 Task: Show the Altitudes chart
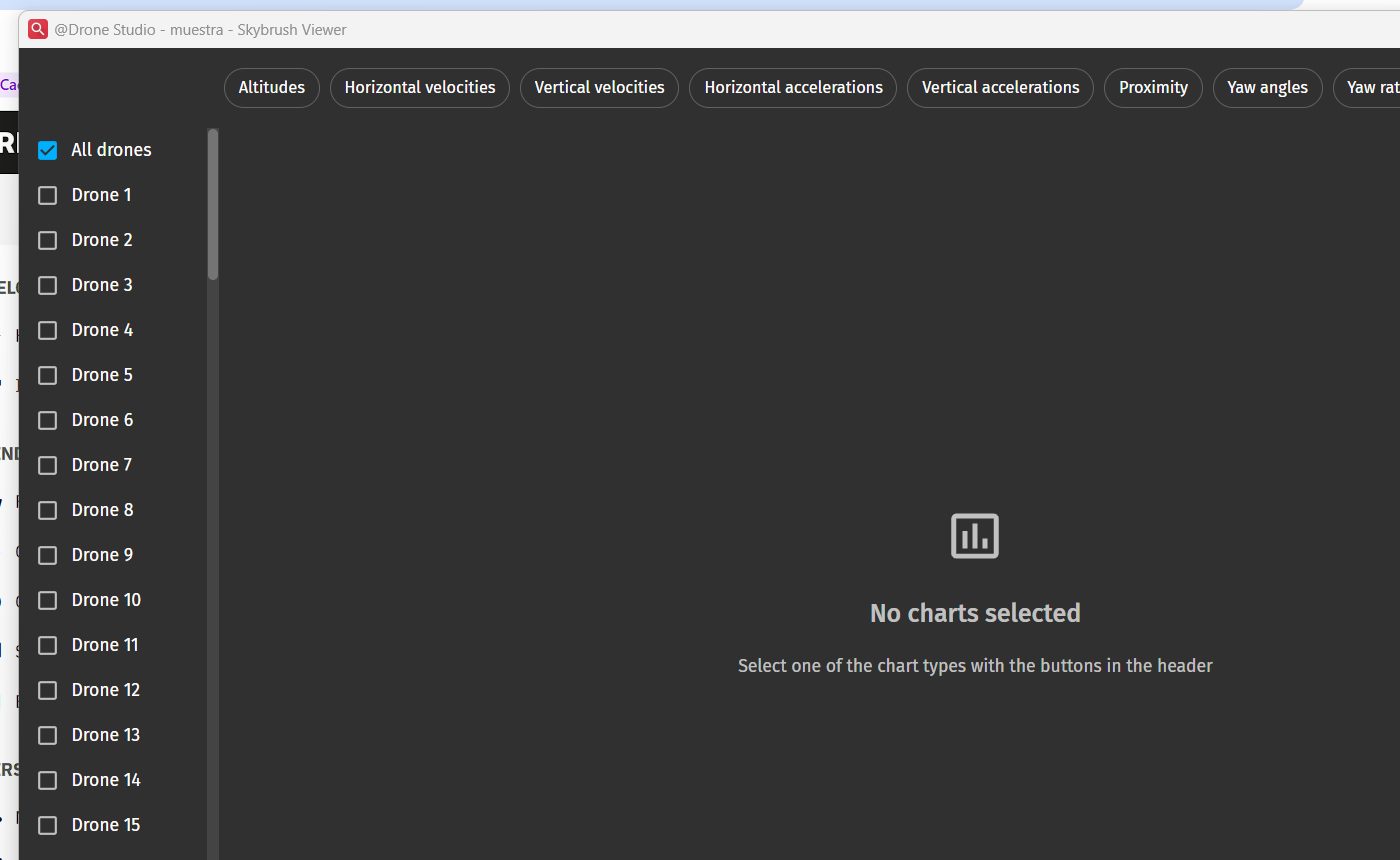[x=272, y=87]
